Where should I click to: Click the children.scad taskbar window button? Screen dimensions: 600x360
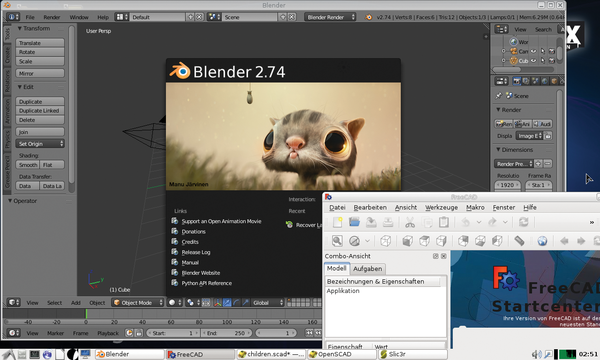(x=271, y=354)
